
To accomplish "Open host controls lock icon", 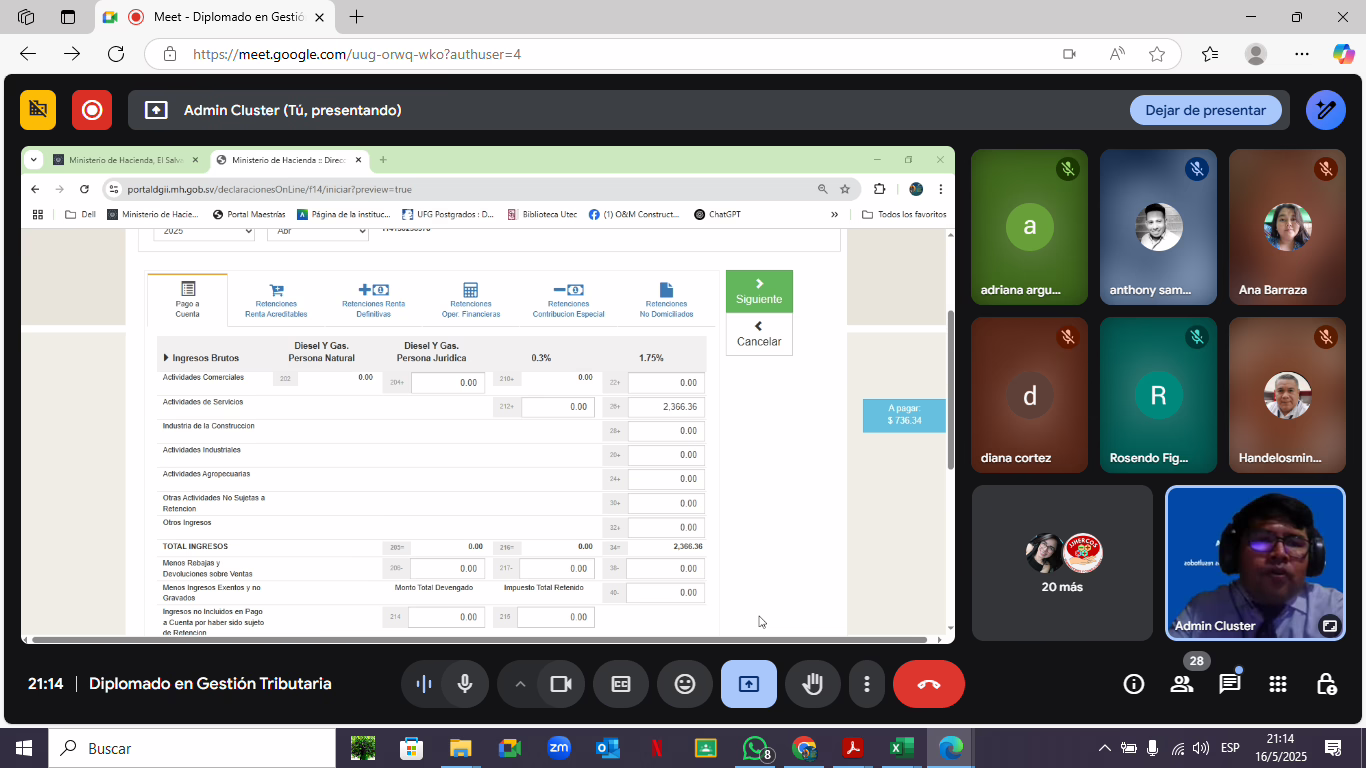I will tap(1326, 684).
